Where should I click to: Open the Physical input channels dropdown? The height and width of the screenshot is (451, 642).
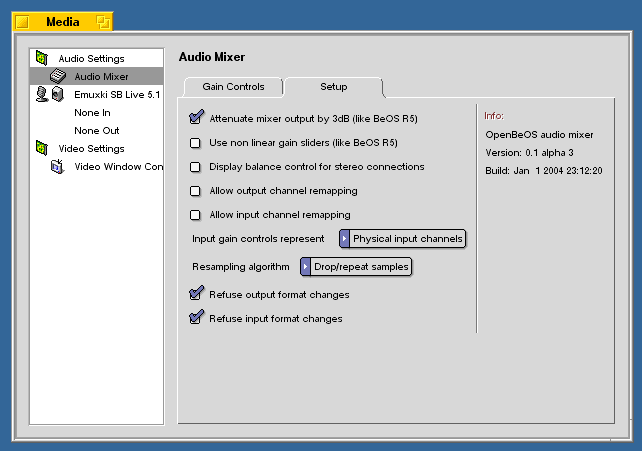(x=402, y=239)
